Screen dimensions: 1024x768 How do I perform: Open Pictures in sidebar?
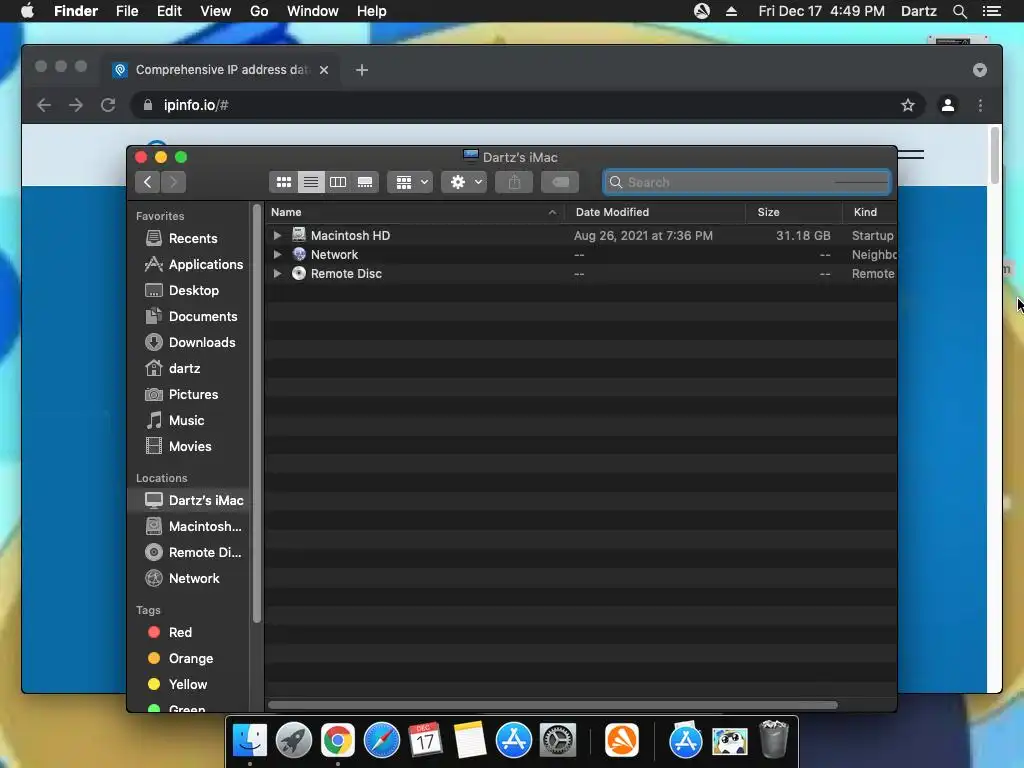tap(189, 395)
